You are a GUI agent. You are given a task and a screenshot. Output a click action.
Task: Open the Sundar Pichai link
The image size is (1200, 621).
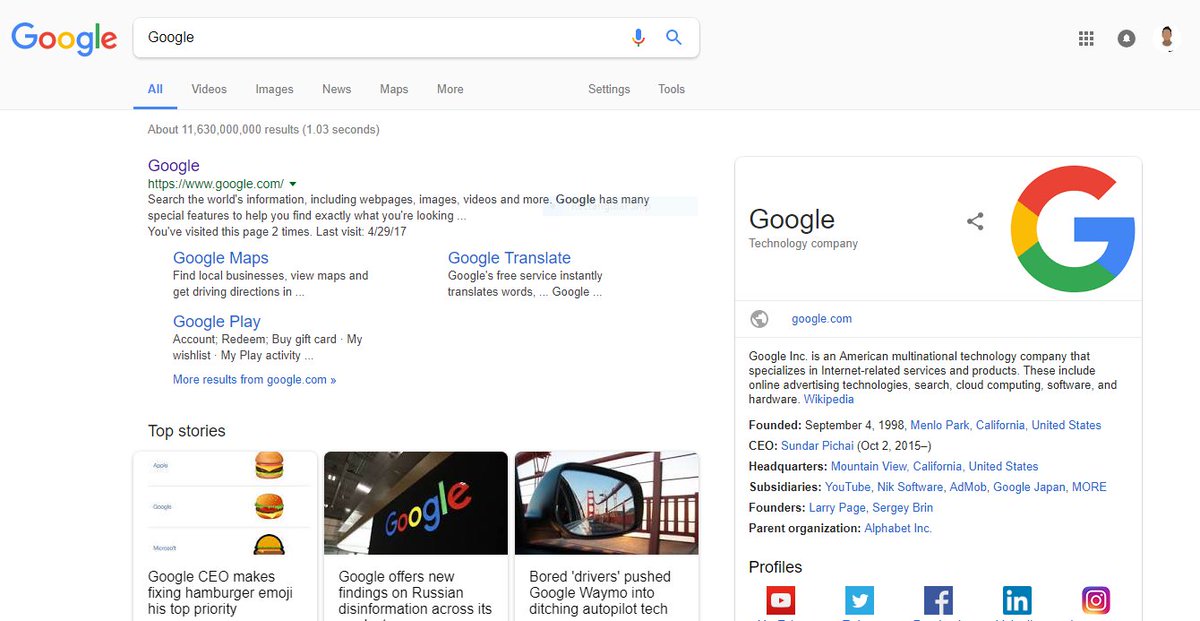(815, 446)
